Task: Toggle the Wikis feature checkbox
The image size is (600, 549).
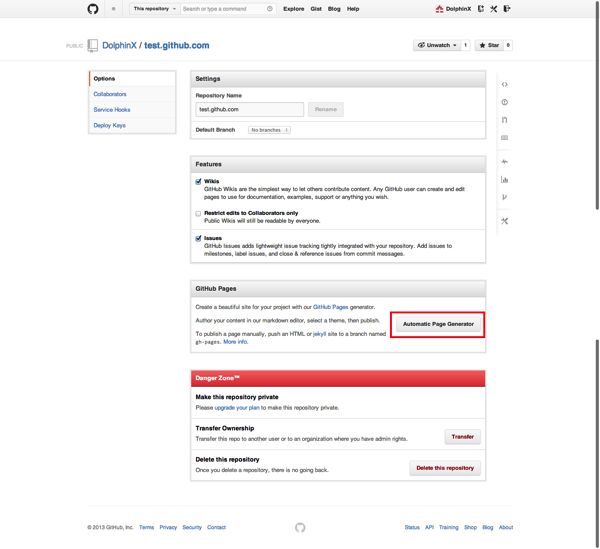Action: point(198,181)
